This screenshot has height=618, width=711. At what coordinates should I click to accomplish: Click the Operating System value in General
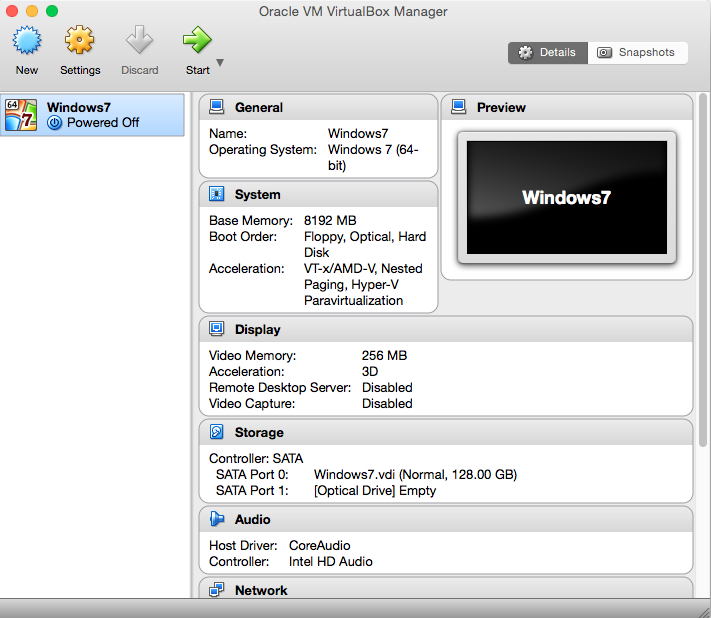(373, 157)
